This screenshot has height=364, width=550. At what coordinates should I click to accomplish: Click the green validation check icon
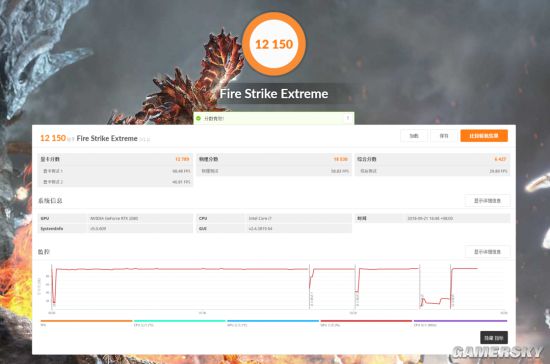click(x=198, y=119)
